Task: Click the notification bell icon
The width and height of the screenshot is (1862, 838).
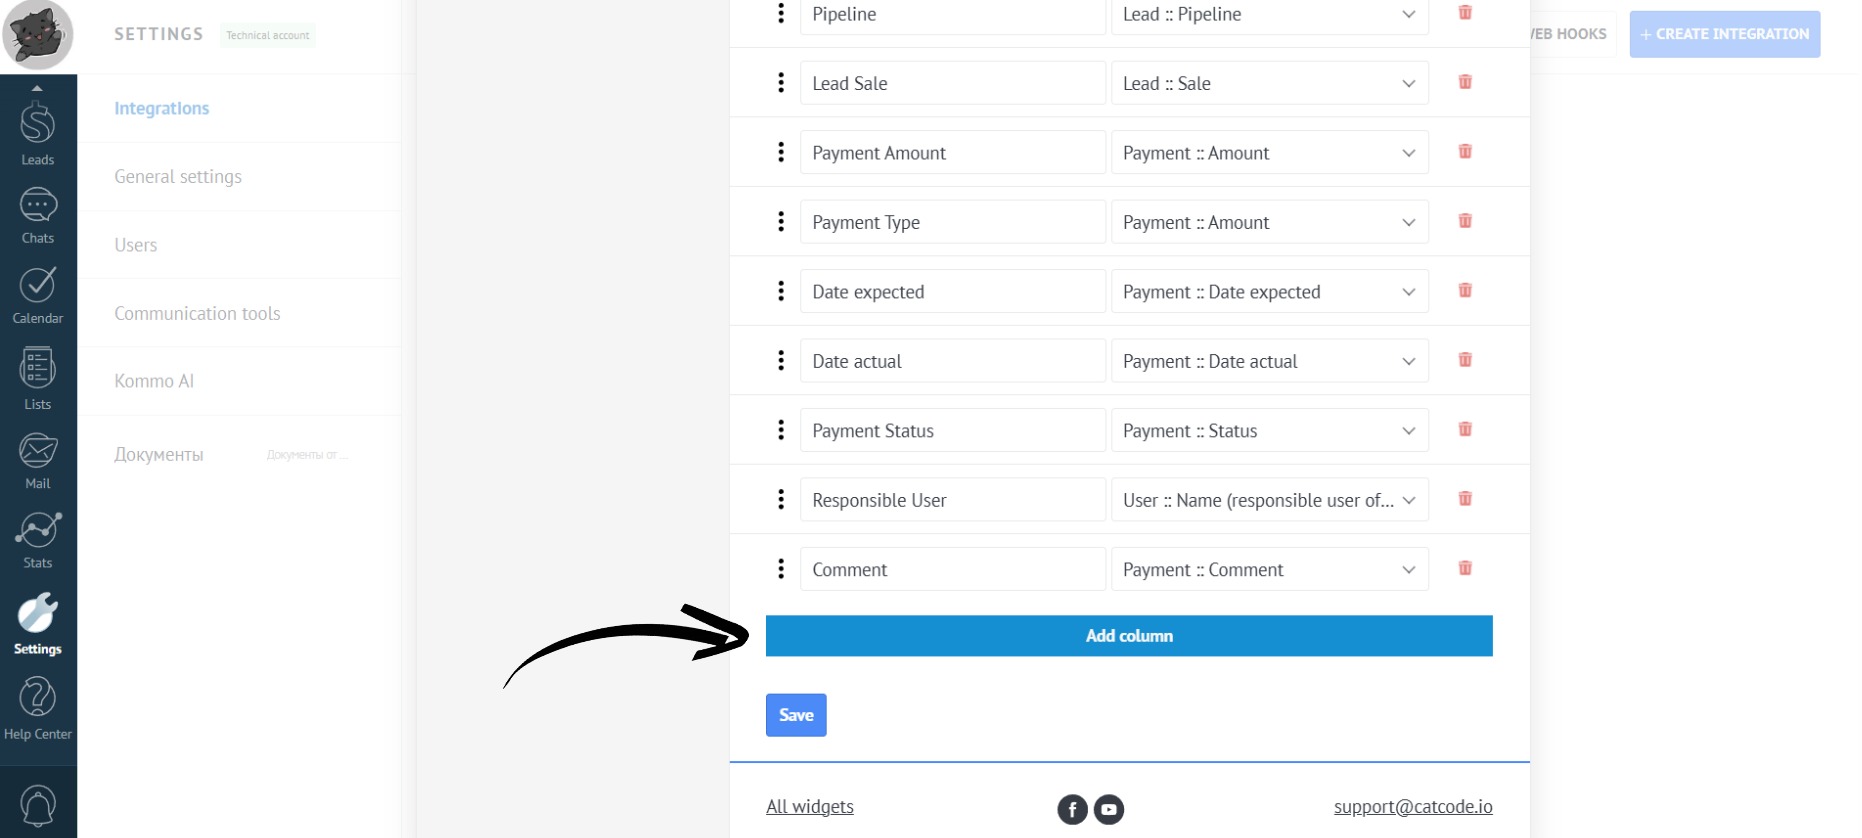Action: coord(38,806)
